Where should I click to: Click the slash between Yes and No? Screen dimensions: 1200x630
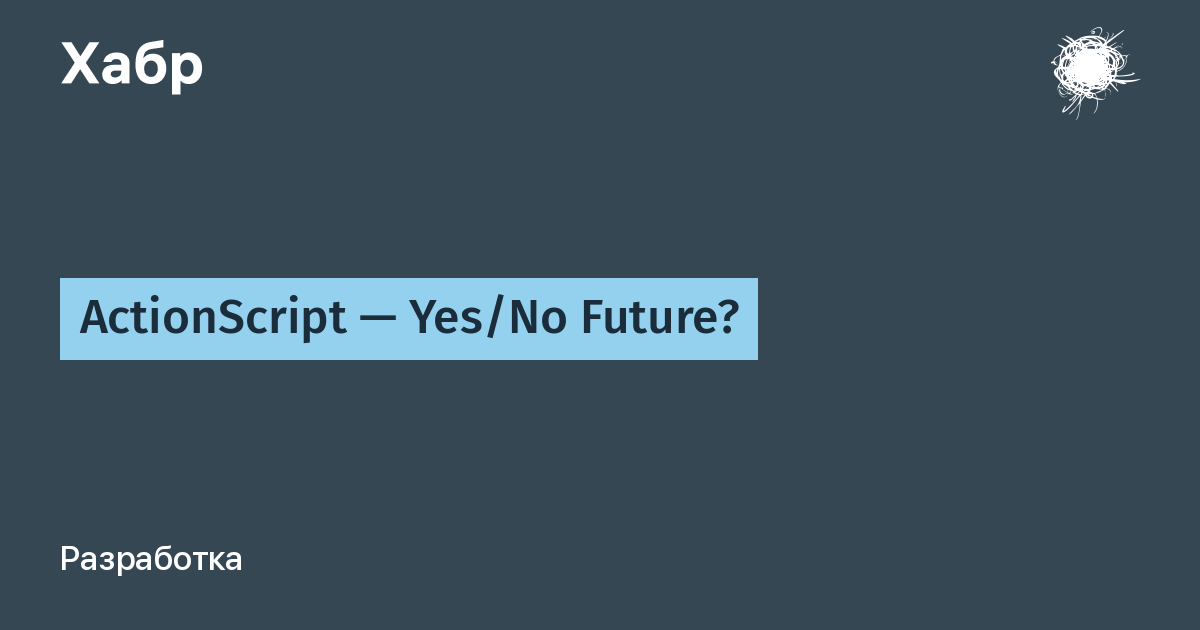pyautogui.click(x=491, y=320)
